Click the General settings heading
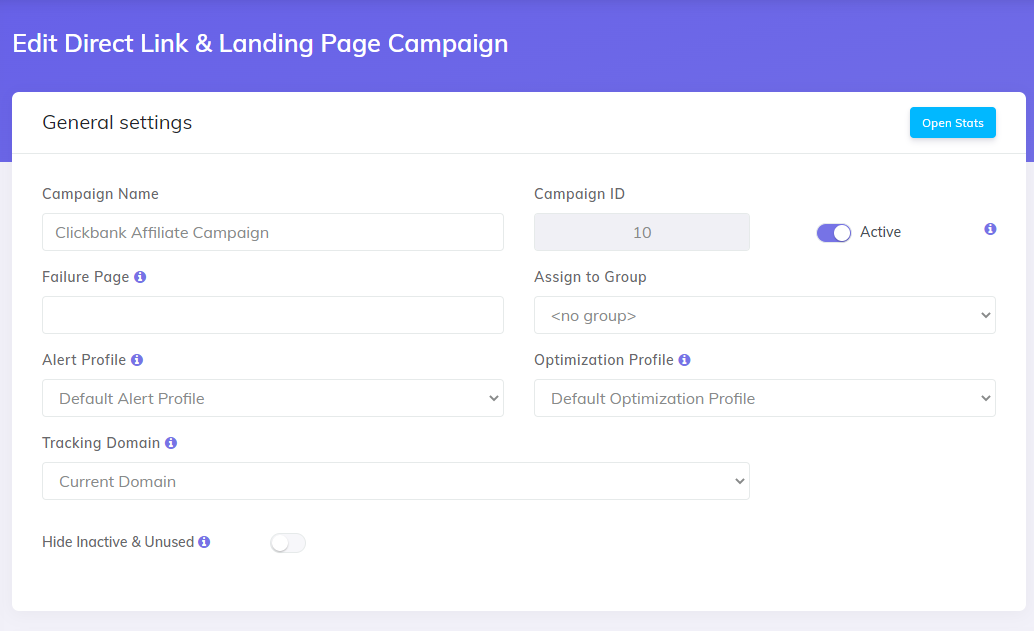Viewport: 1034px width, 631px height. coord(117,123)
